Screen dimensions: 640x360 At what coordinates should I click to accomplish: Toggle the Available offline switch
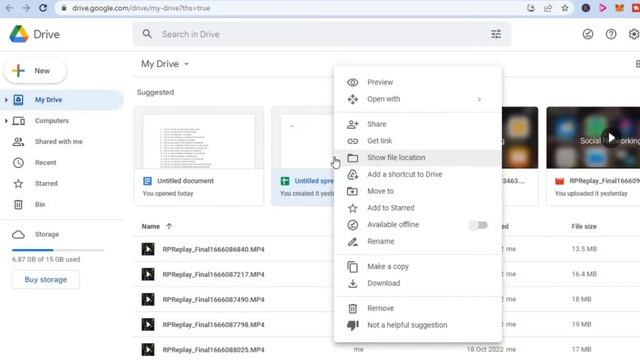click(x=478, y=225)
